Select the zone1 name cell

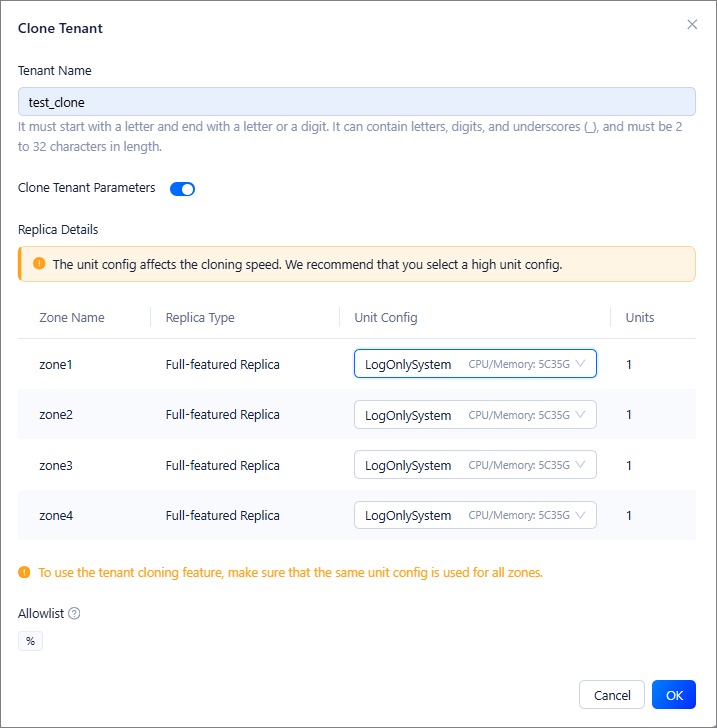56,364
